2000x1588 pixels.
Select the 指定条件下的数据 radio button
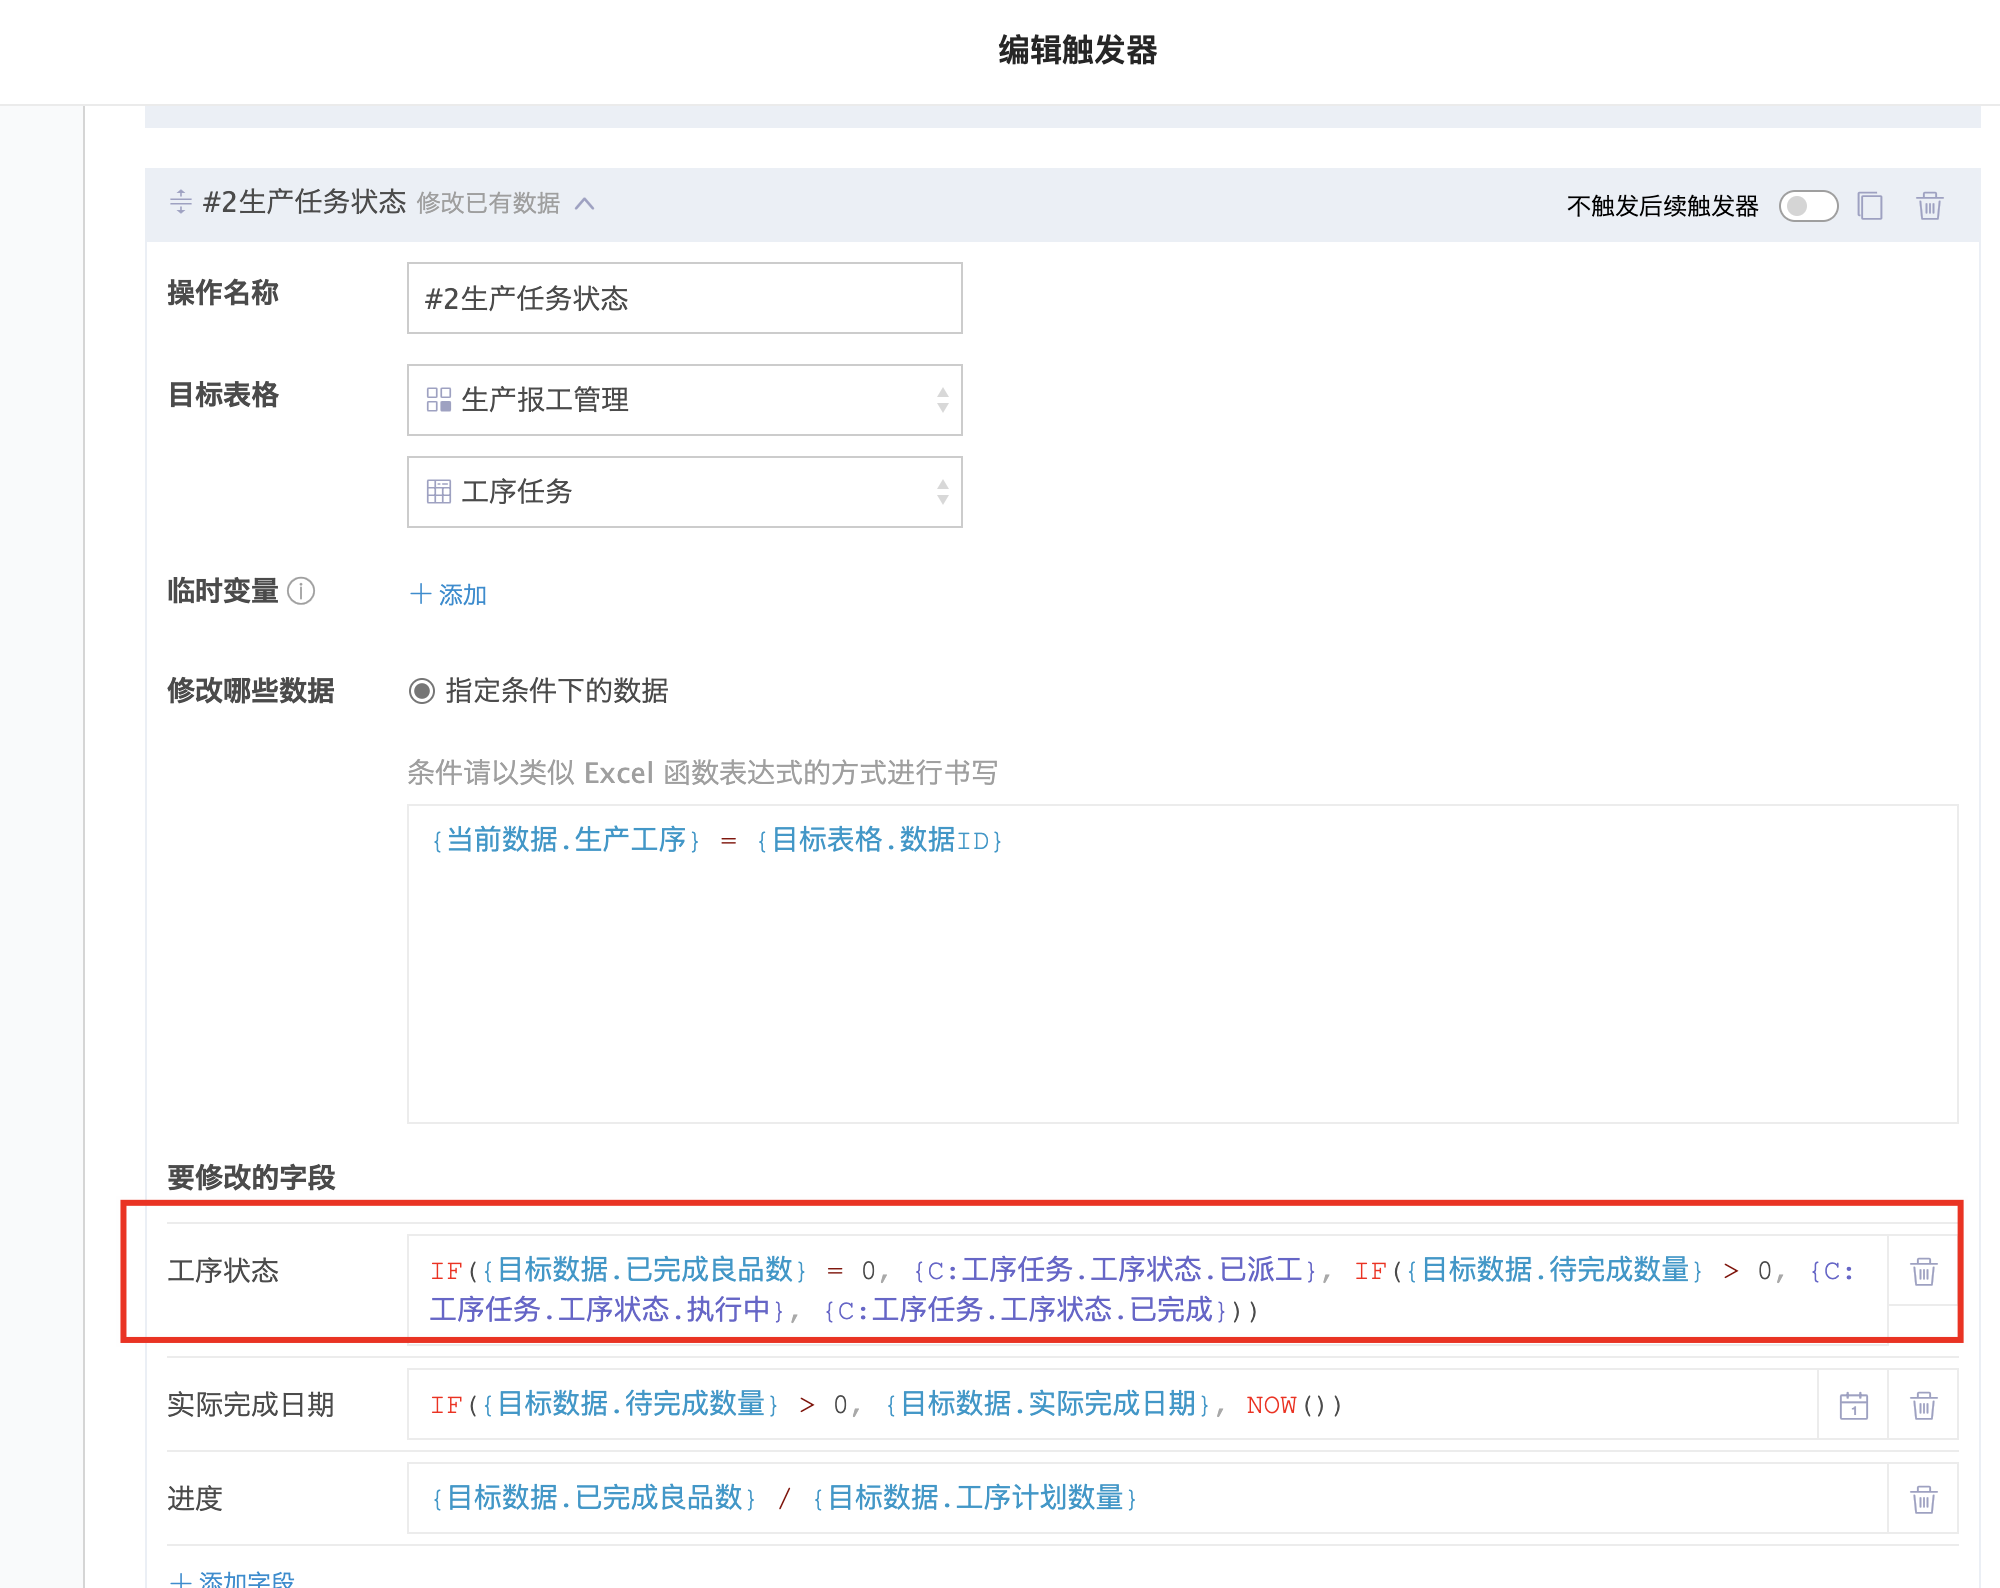[x=422, y=691]
